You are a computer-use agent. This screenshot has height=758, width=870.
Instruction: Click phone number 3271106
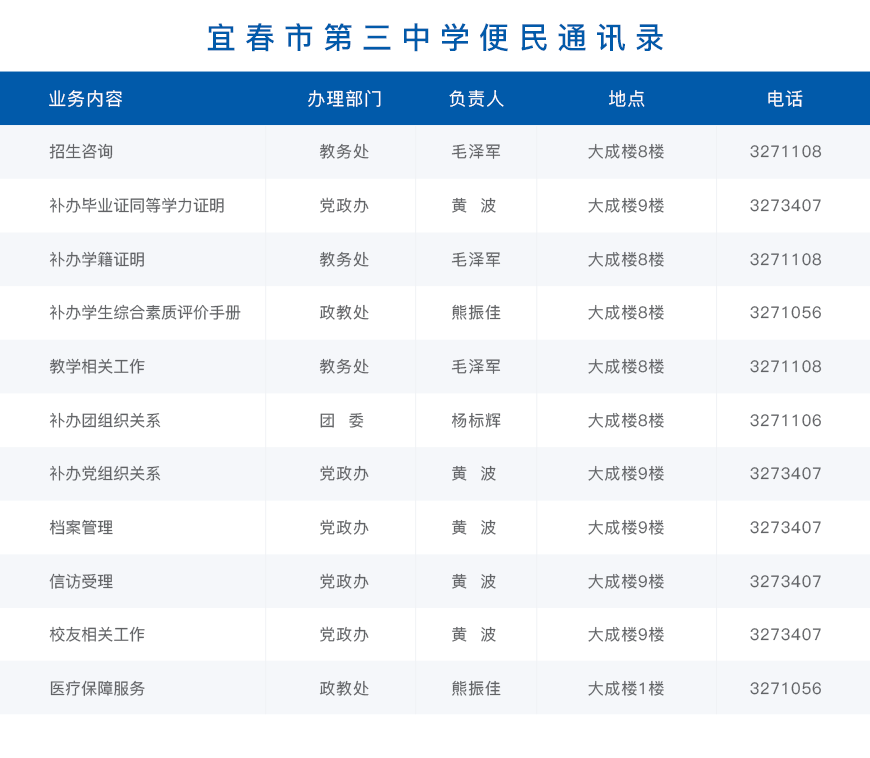click(x=786, y=420)
